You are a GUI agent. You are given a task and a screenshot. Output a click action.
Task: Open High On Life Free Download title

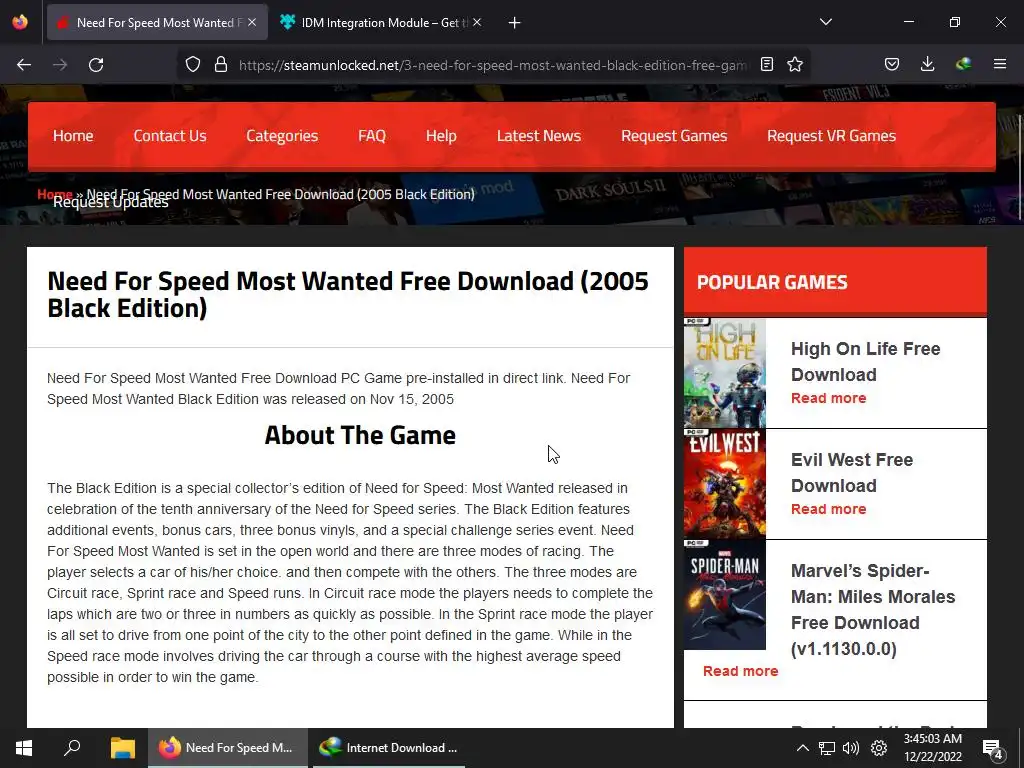(865, 361)
